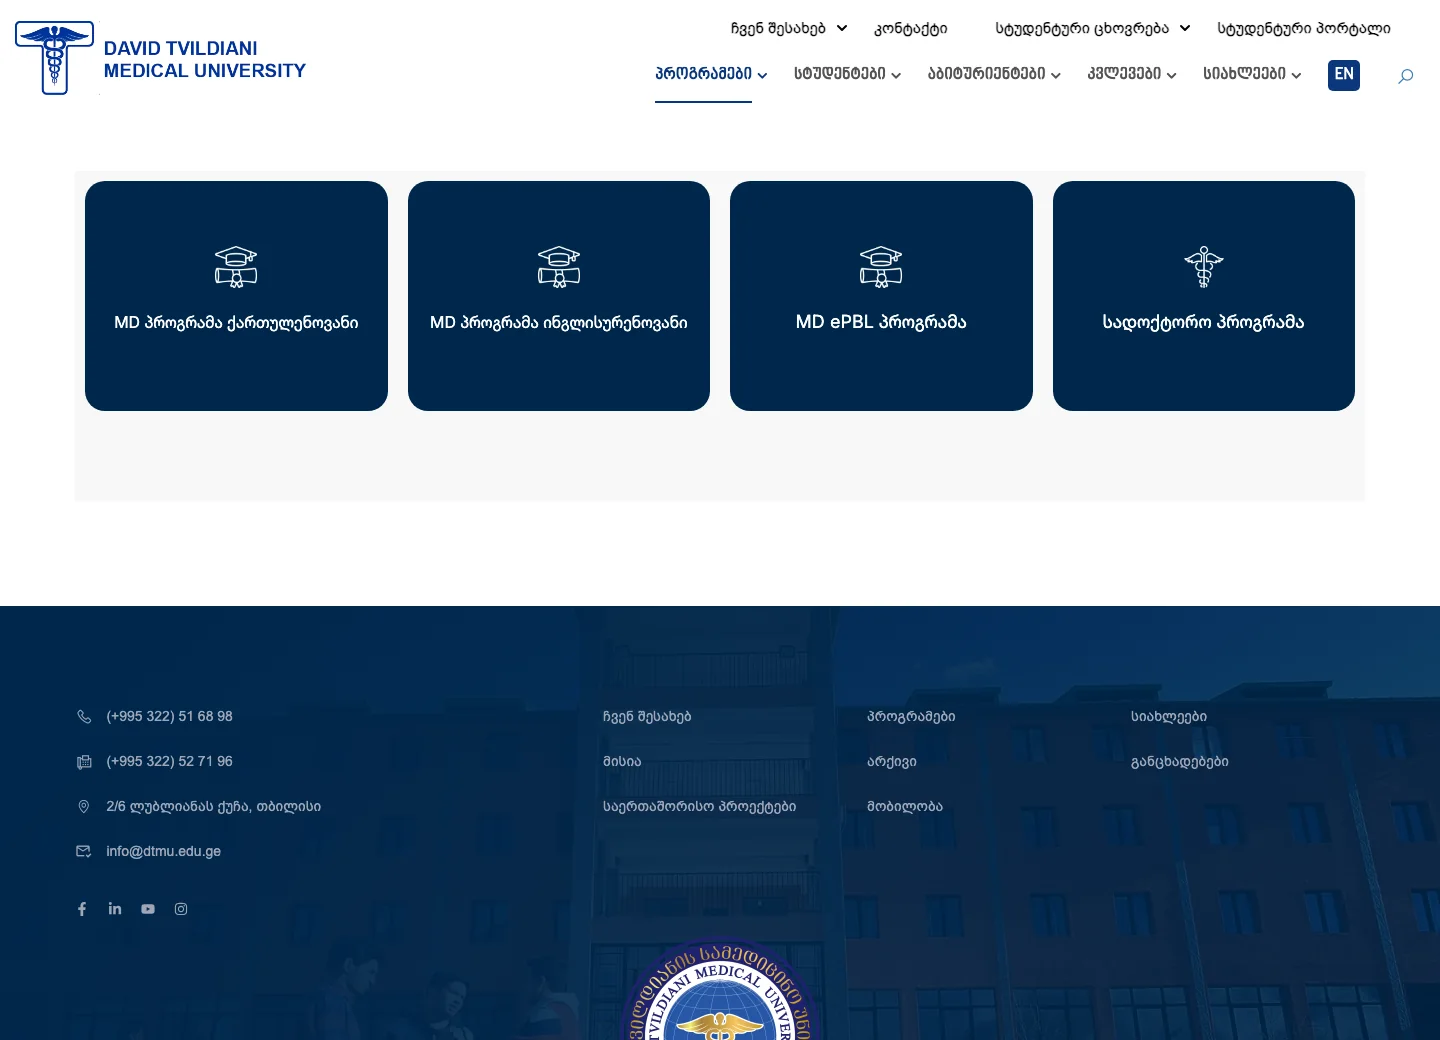Screen dimensions: 1440x1040
Task: Open footer link საერთაშორისო პროექტები
Action: (700, 807)
